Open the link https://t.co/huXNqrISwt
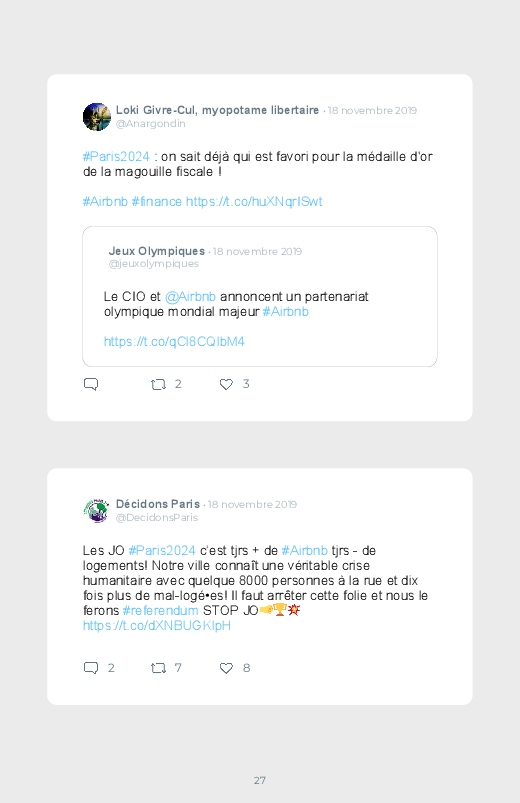This screenshot has height=803, width=520. pyautogui.click(x=254, y=202)
